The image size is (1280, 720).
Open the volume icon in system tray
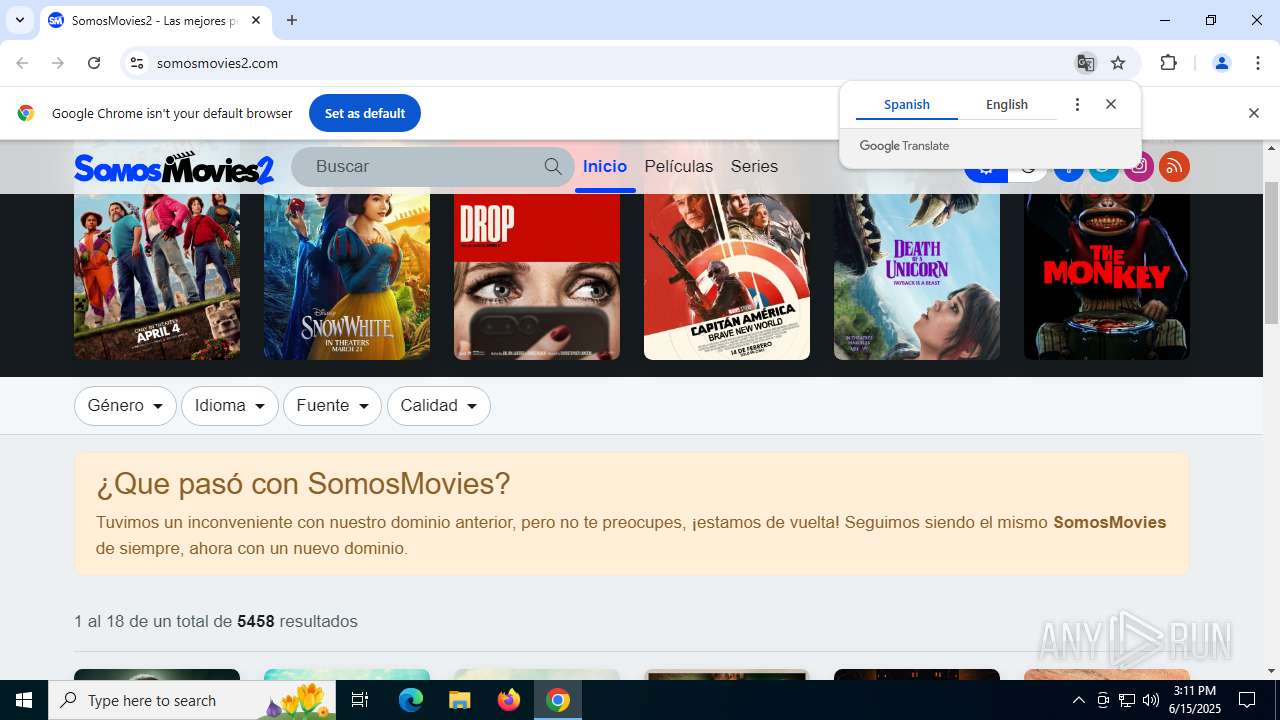pos(1151,700)
